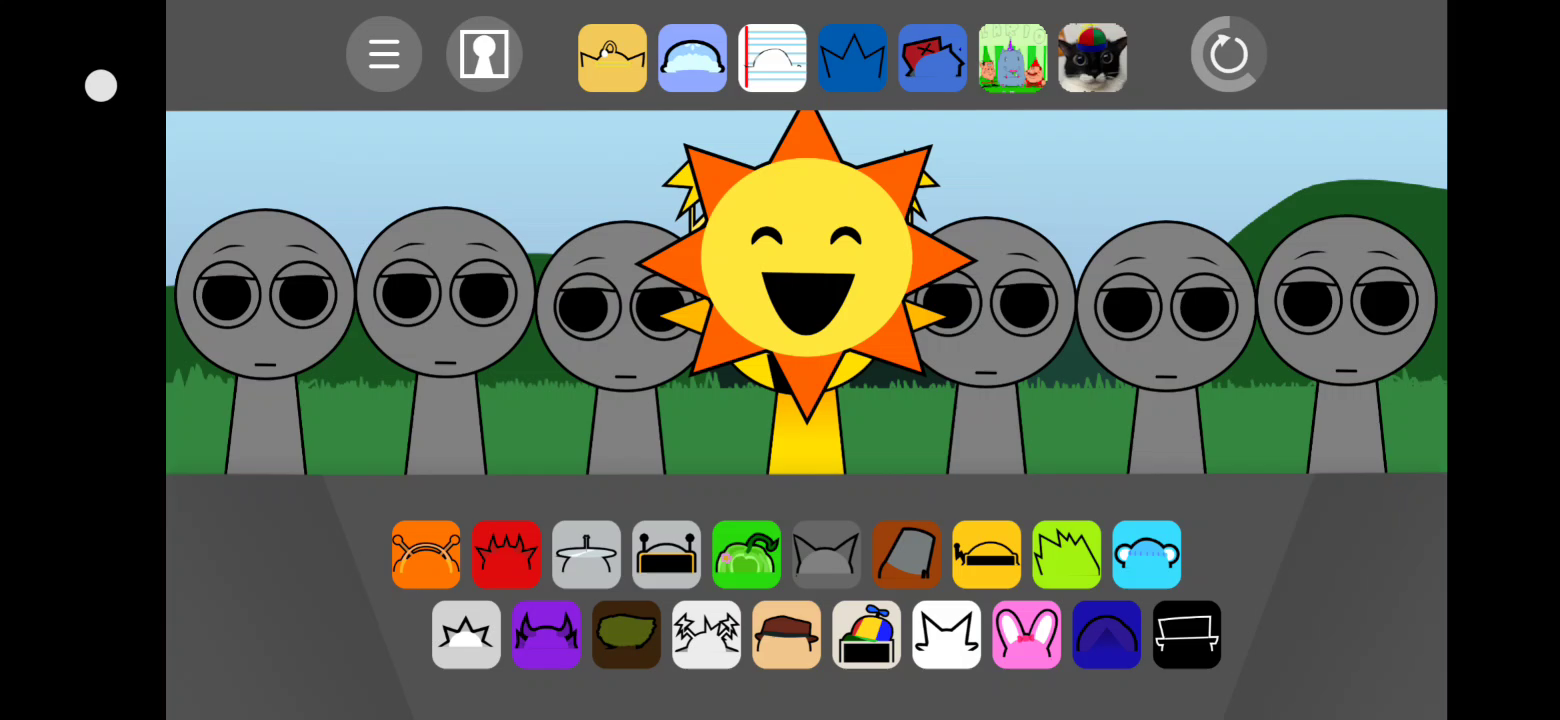Click the lime green spiky hair icon
Image resolution: width=1560 pixels, height=720 pixels.
click(x=1066, y=554)
